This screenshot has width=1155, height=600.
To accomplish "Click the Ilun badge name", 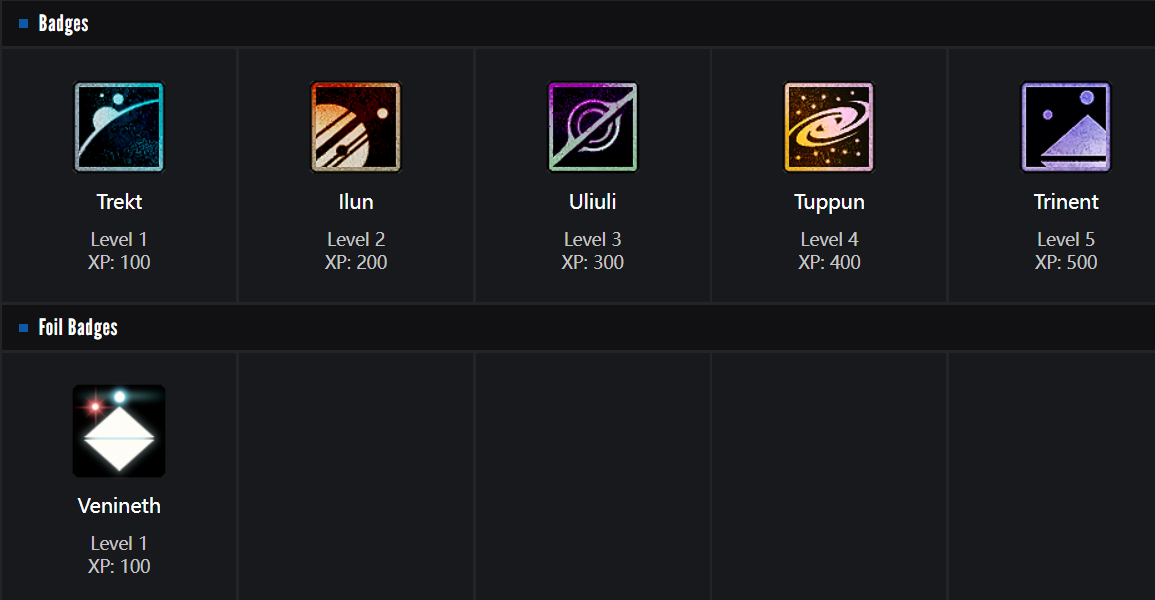I will click(x=356, y=202).
